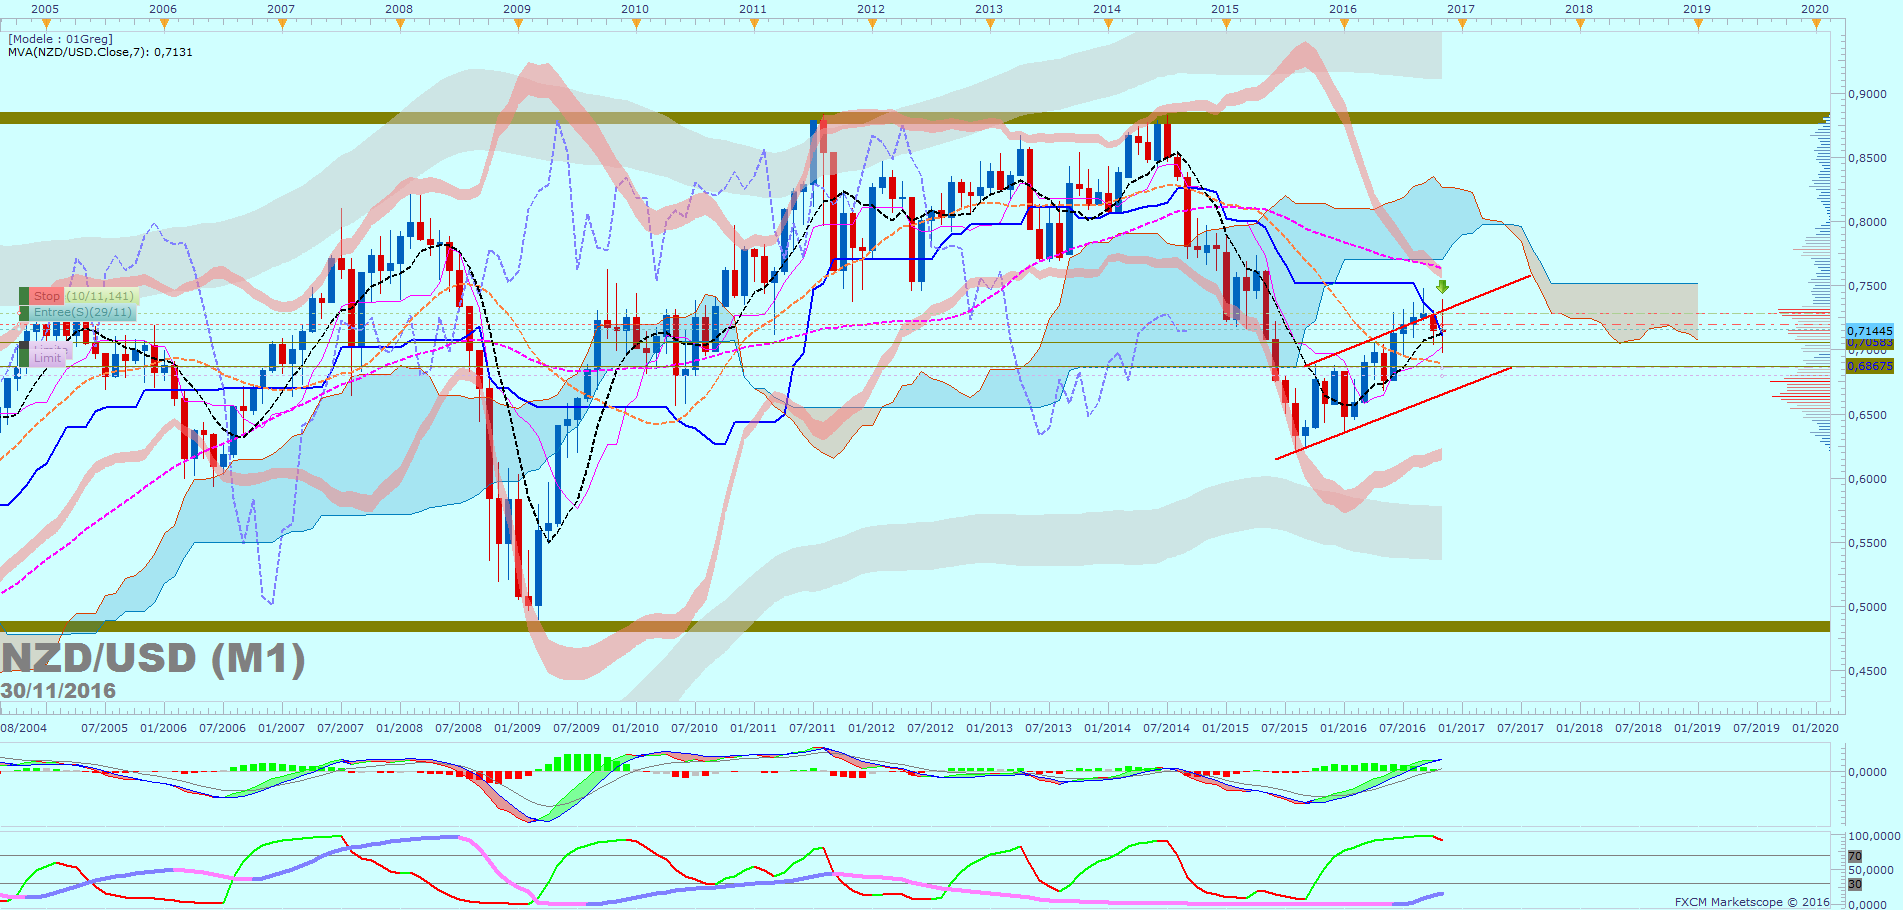Screen dimensions: 1903x910
Task: Click the orange period marker under 2011
Action: coord(753,24)
